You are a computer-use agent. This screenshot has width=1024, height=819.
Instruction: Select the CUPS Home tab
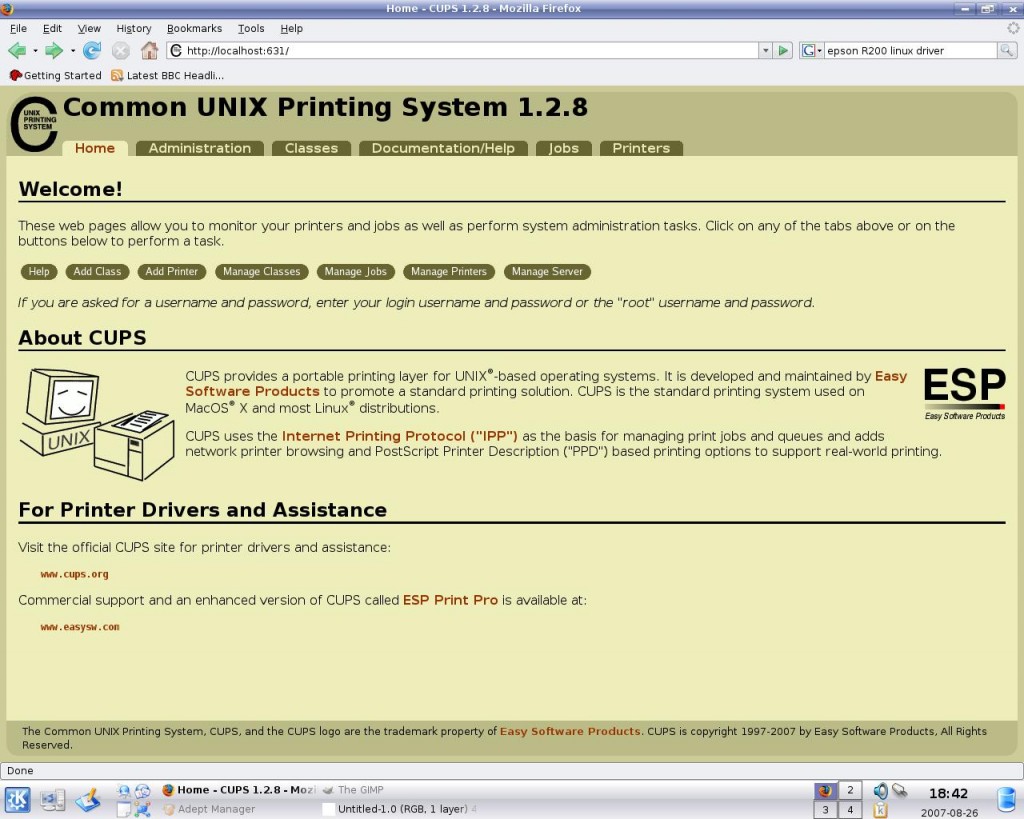[95, 148]
